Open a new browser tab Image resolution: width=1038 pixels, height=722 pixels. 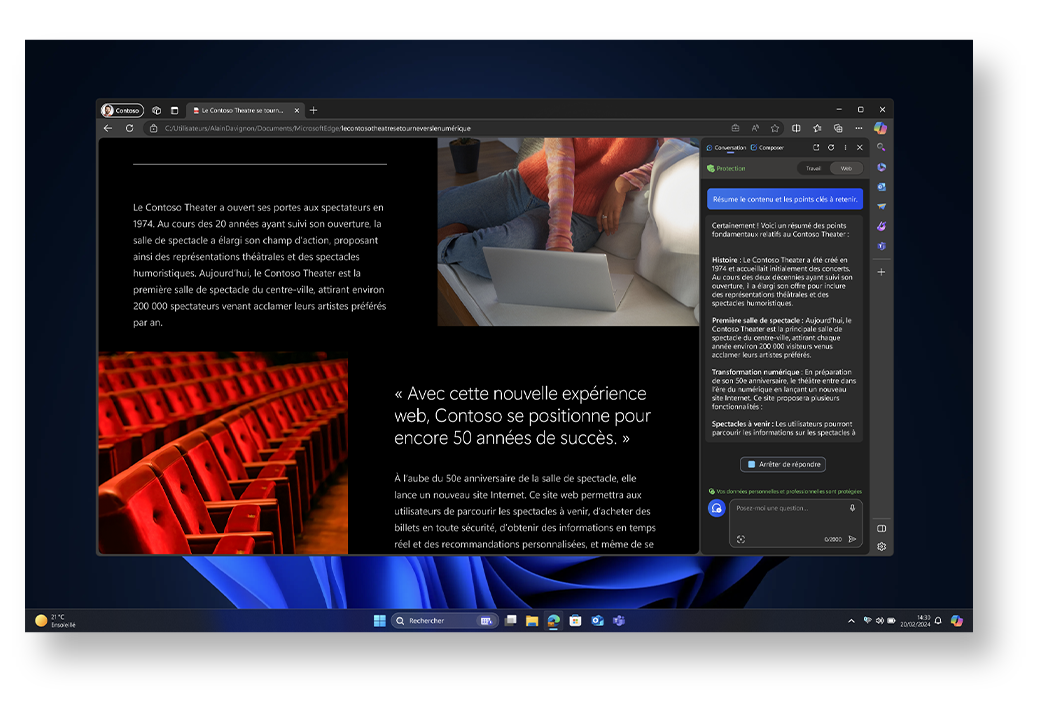point(314,111)
